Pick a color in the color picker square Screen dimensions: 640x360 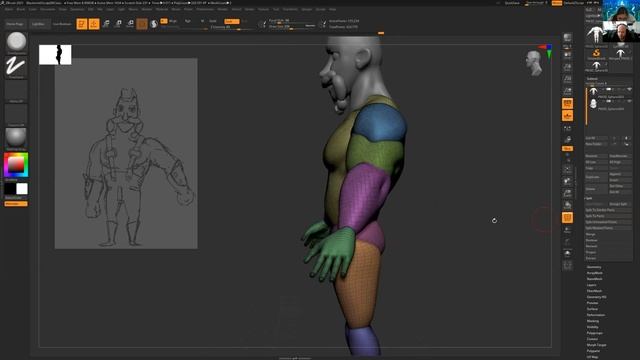click(x=16, y=165)
